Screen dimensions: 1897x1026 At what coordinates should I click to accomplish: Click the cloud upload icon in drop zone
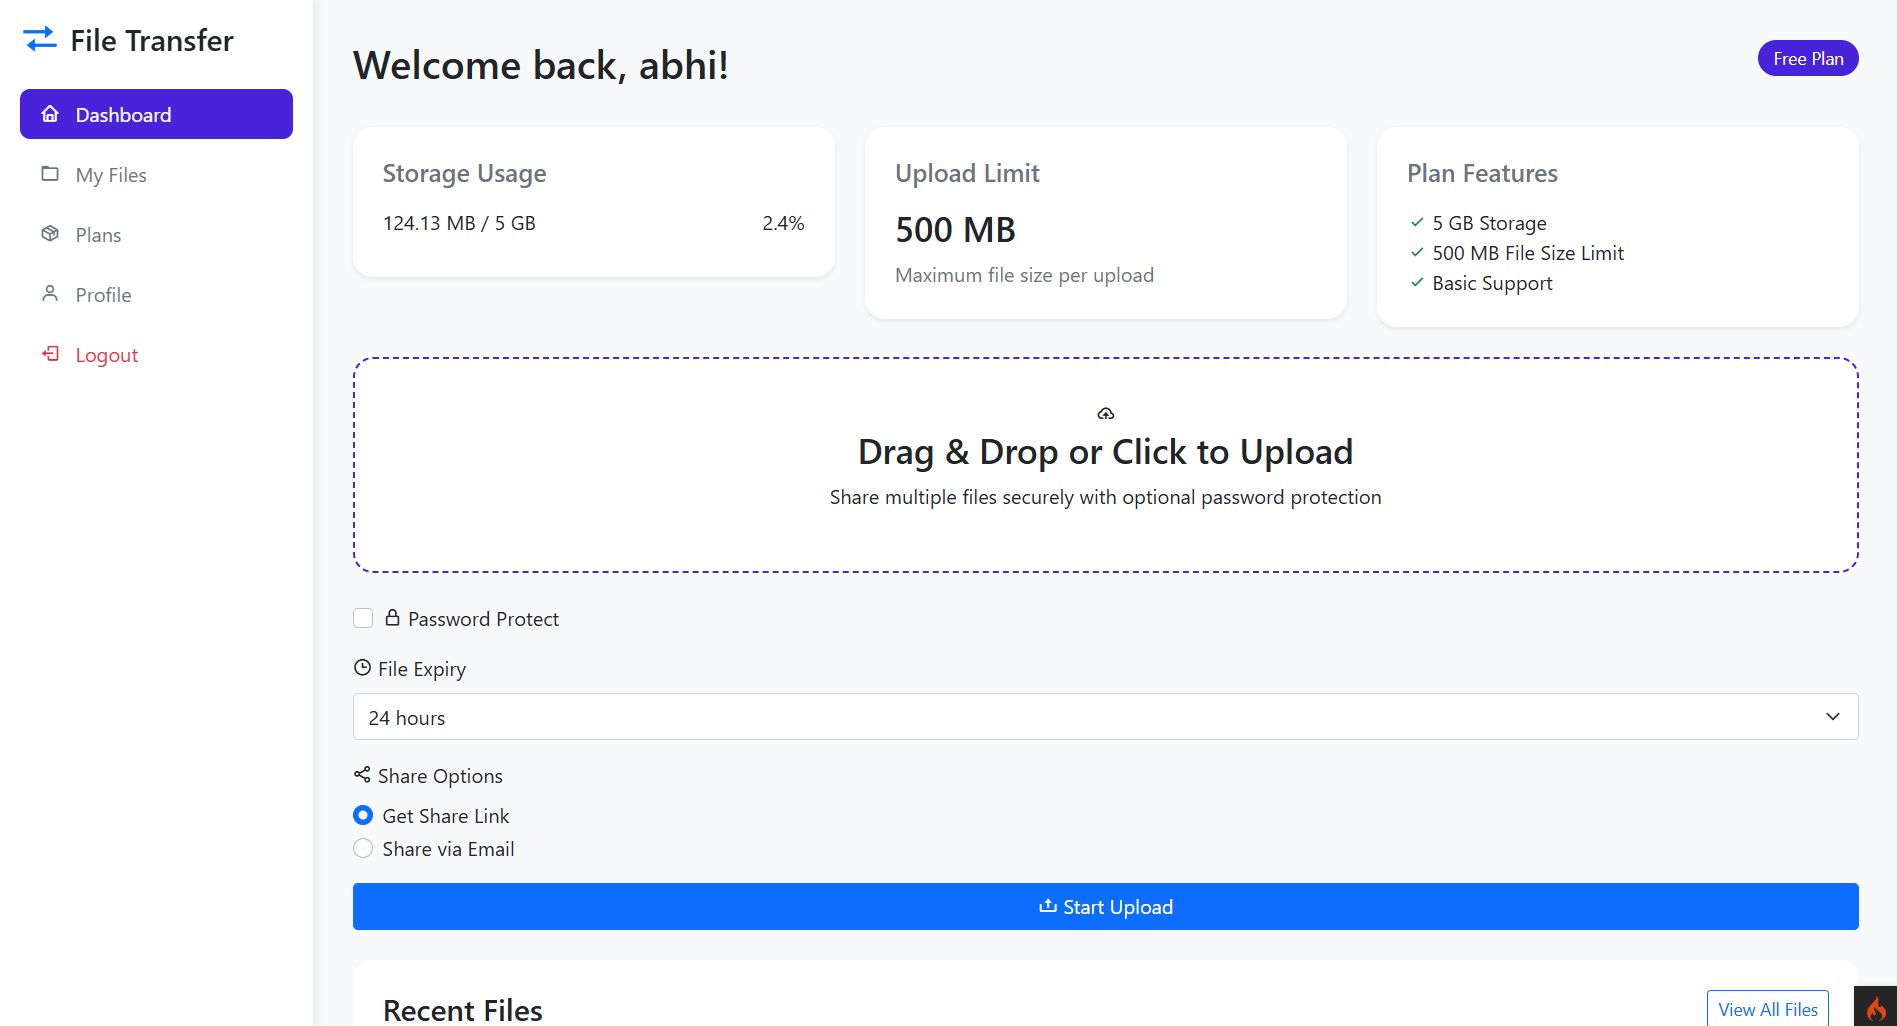click(x=1105, y=413)
